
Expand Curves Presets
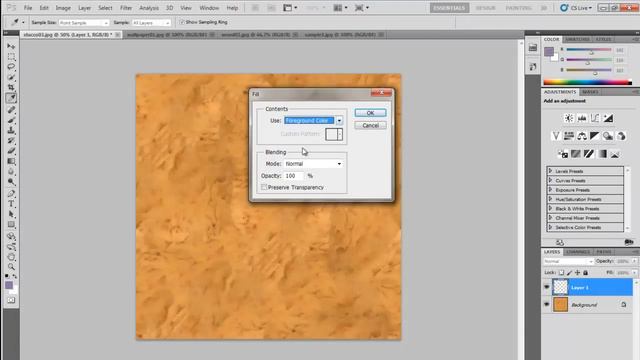click(550, 180)
